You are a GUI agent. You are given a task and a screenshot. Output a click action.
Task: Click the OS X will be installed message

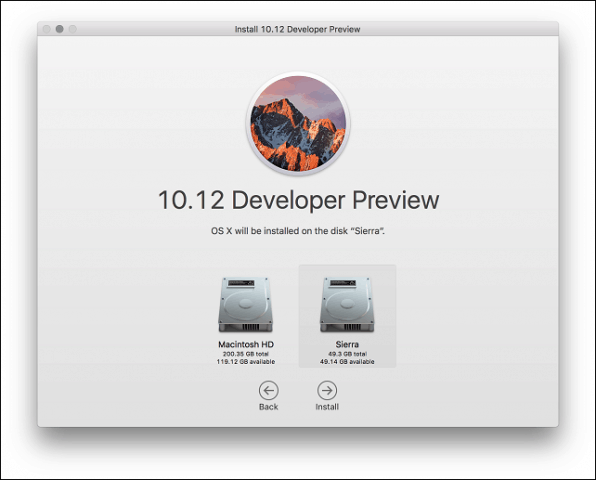tap(298, 231)
